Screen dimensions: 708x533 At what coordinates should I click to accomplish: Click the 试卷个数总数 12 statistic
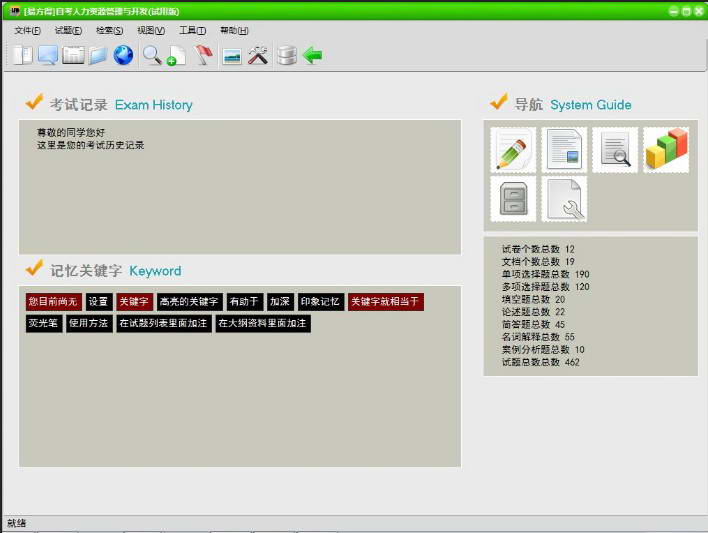[x=538, y=249]
